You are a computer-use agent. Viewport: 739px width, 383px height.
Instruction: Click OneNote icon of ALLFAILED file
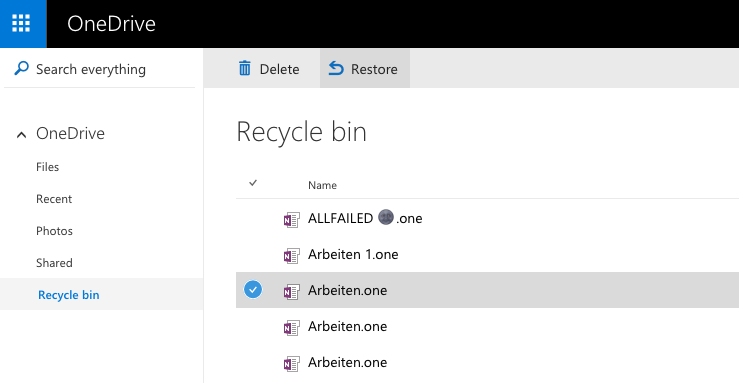click(291, 220)
